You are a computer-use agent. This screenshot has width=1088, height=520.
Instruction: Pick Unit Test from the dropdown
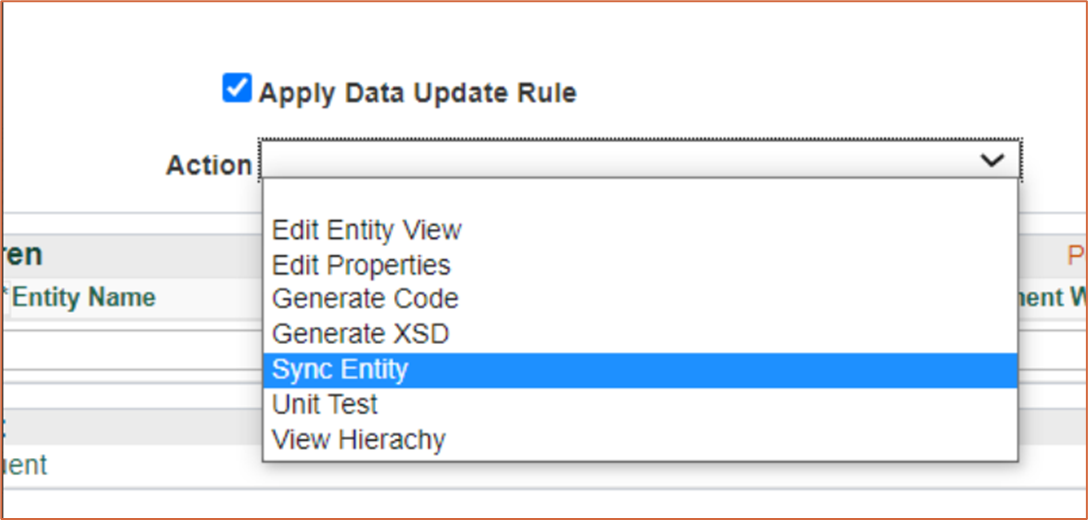tap(325, 404)
